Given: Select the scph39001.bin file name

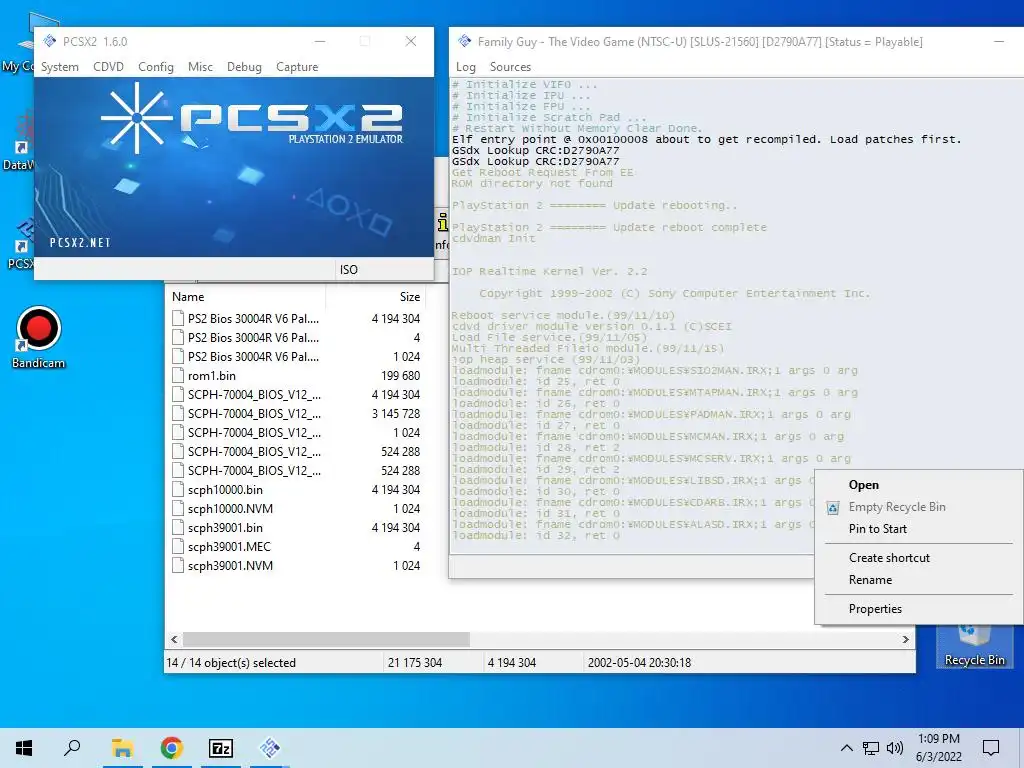Looking at the screenshot, I should pyautogui.click(x=225, y=527).
